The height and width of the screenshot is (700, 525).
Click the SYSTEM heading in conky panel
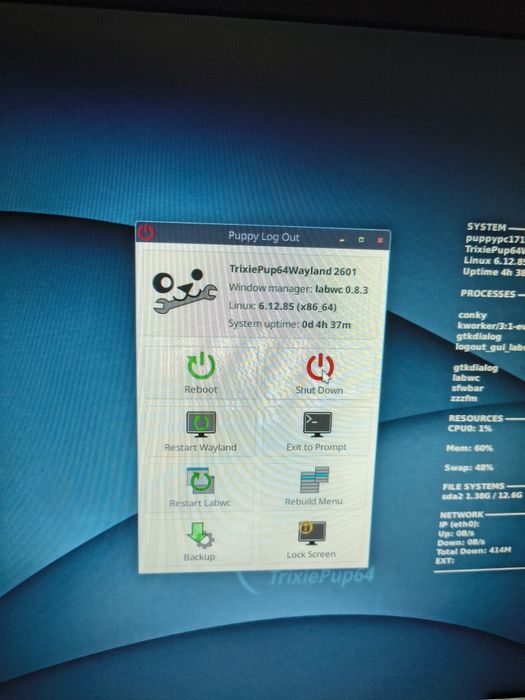click(486, 227)
